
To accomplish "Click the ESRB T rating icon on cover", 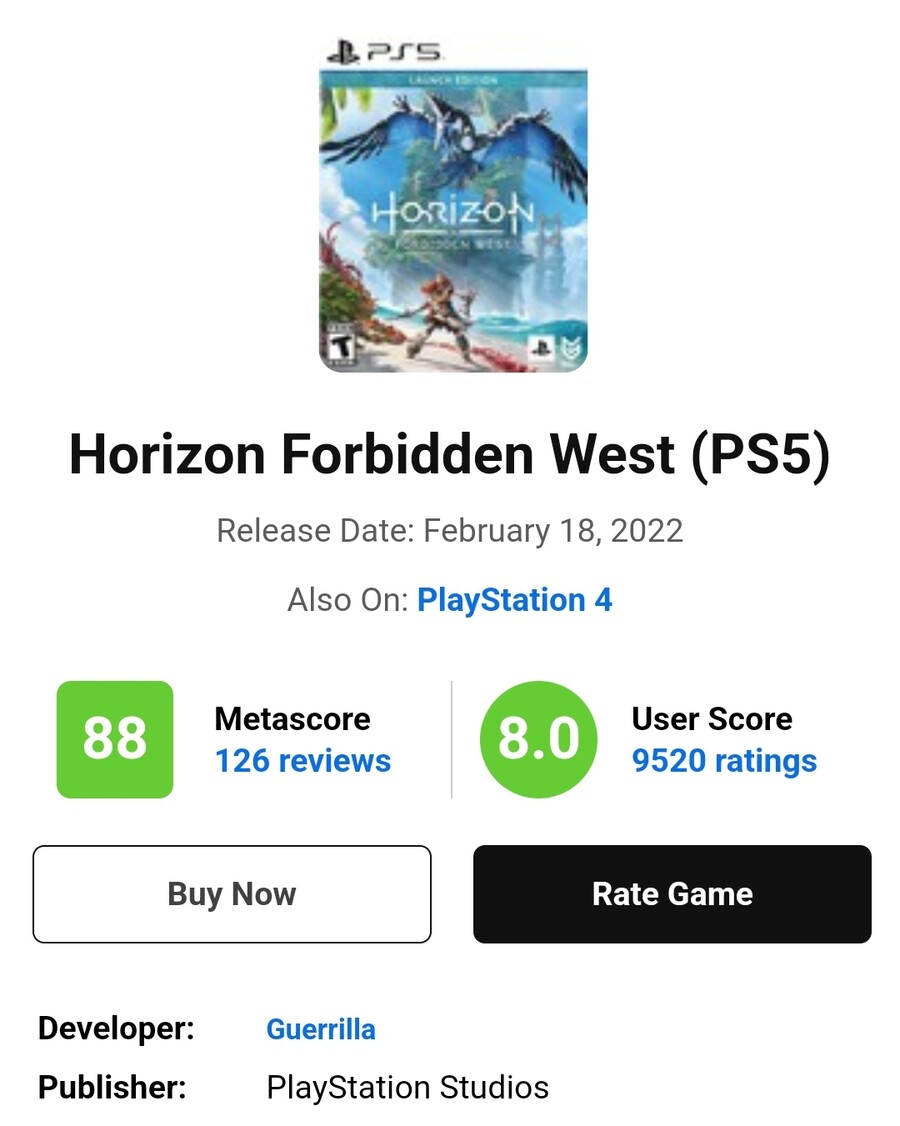I will [x=342, y=345].
